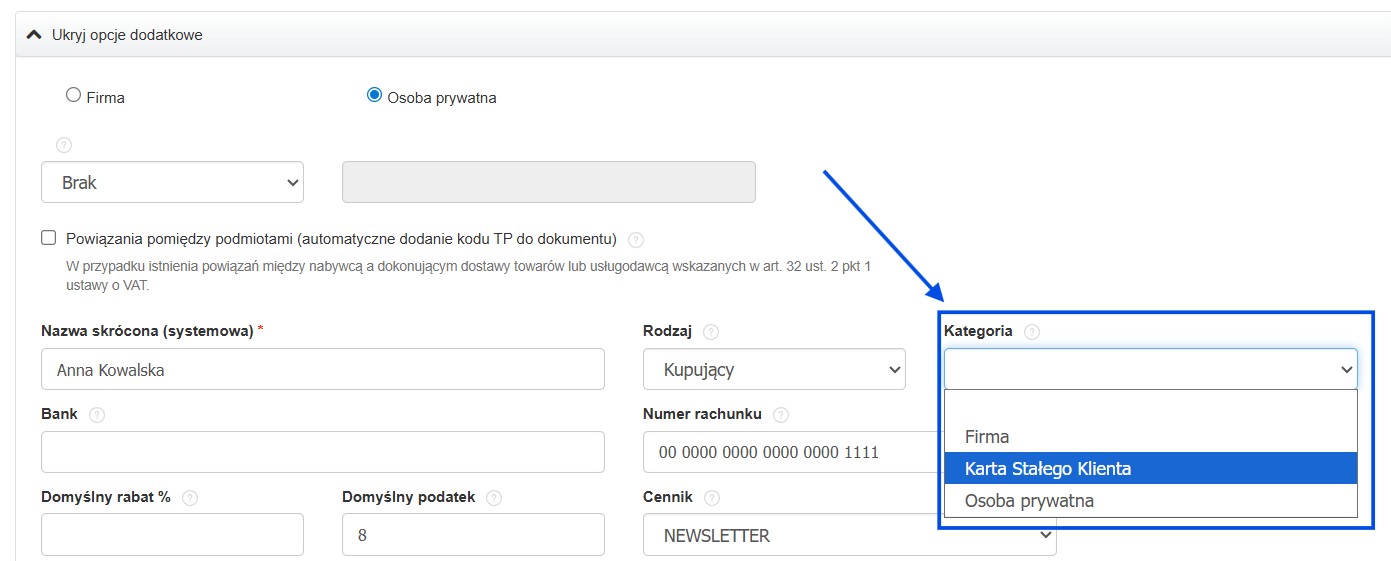This screenshot has height=561, width=1391.
Task: Open the Kategoria dropdown
Action: click(1150, 369)
